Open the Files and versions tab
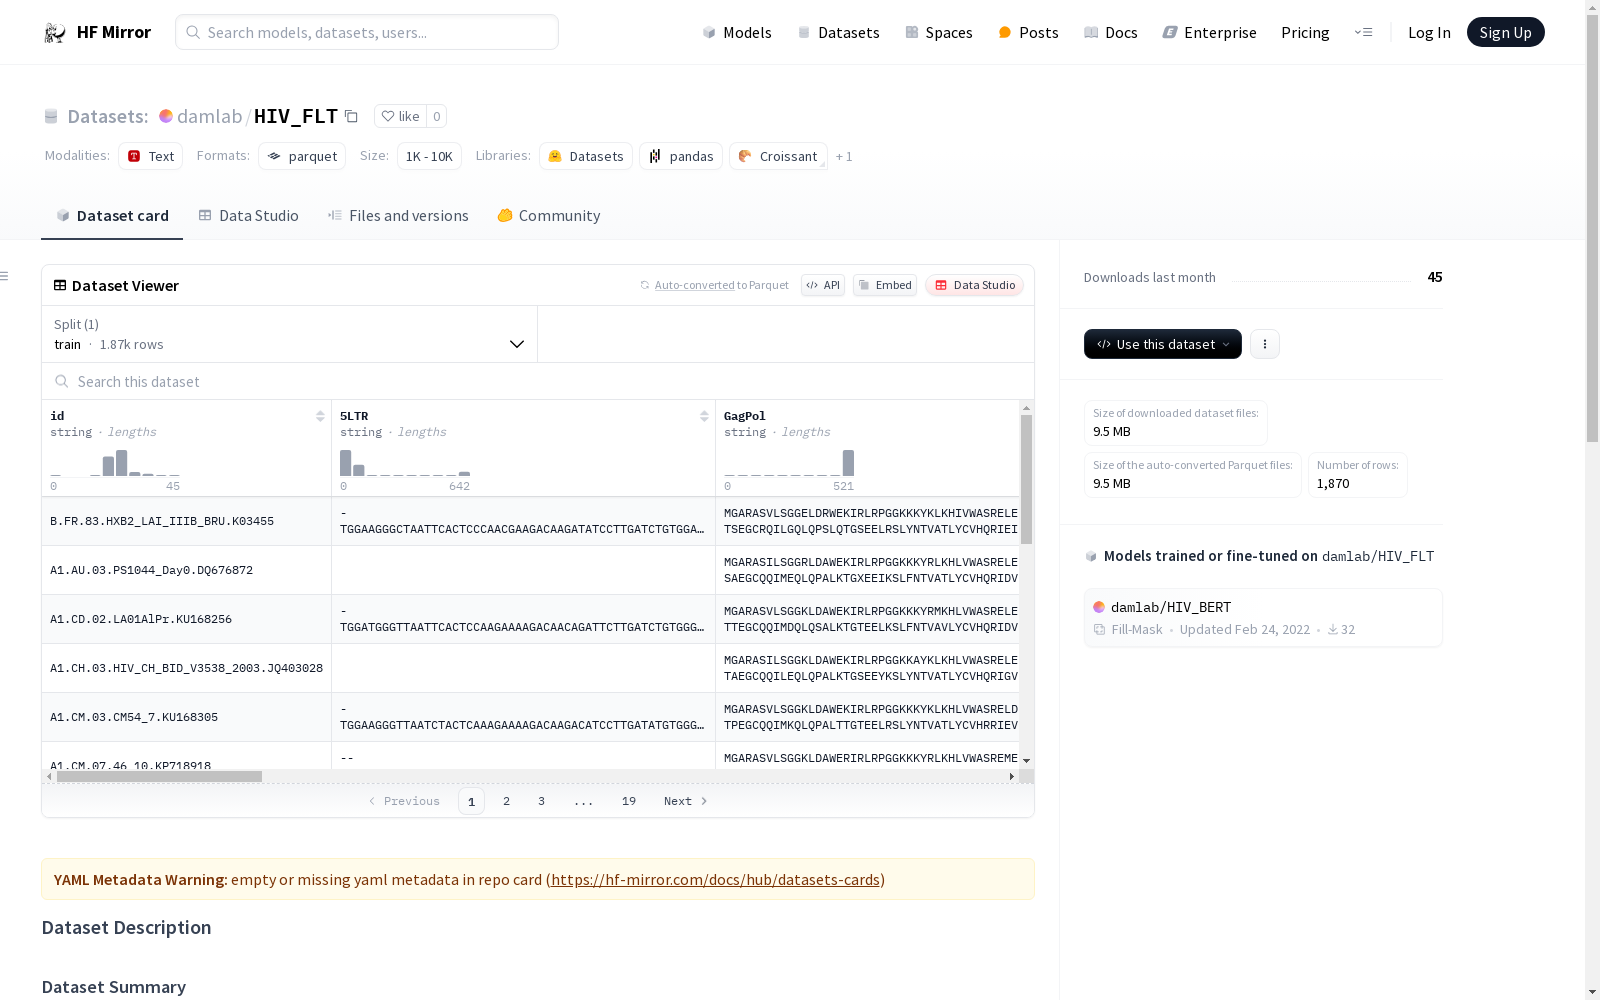Image resolution: width=1600 pixels, height=1000 pixels. [x=398, y=216]
